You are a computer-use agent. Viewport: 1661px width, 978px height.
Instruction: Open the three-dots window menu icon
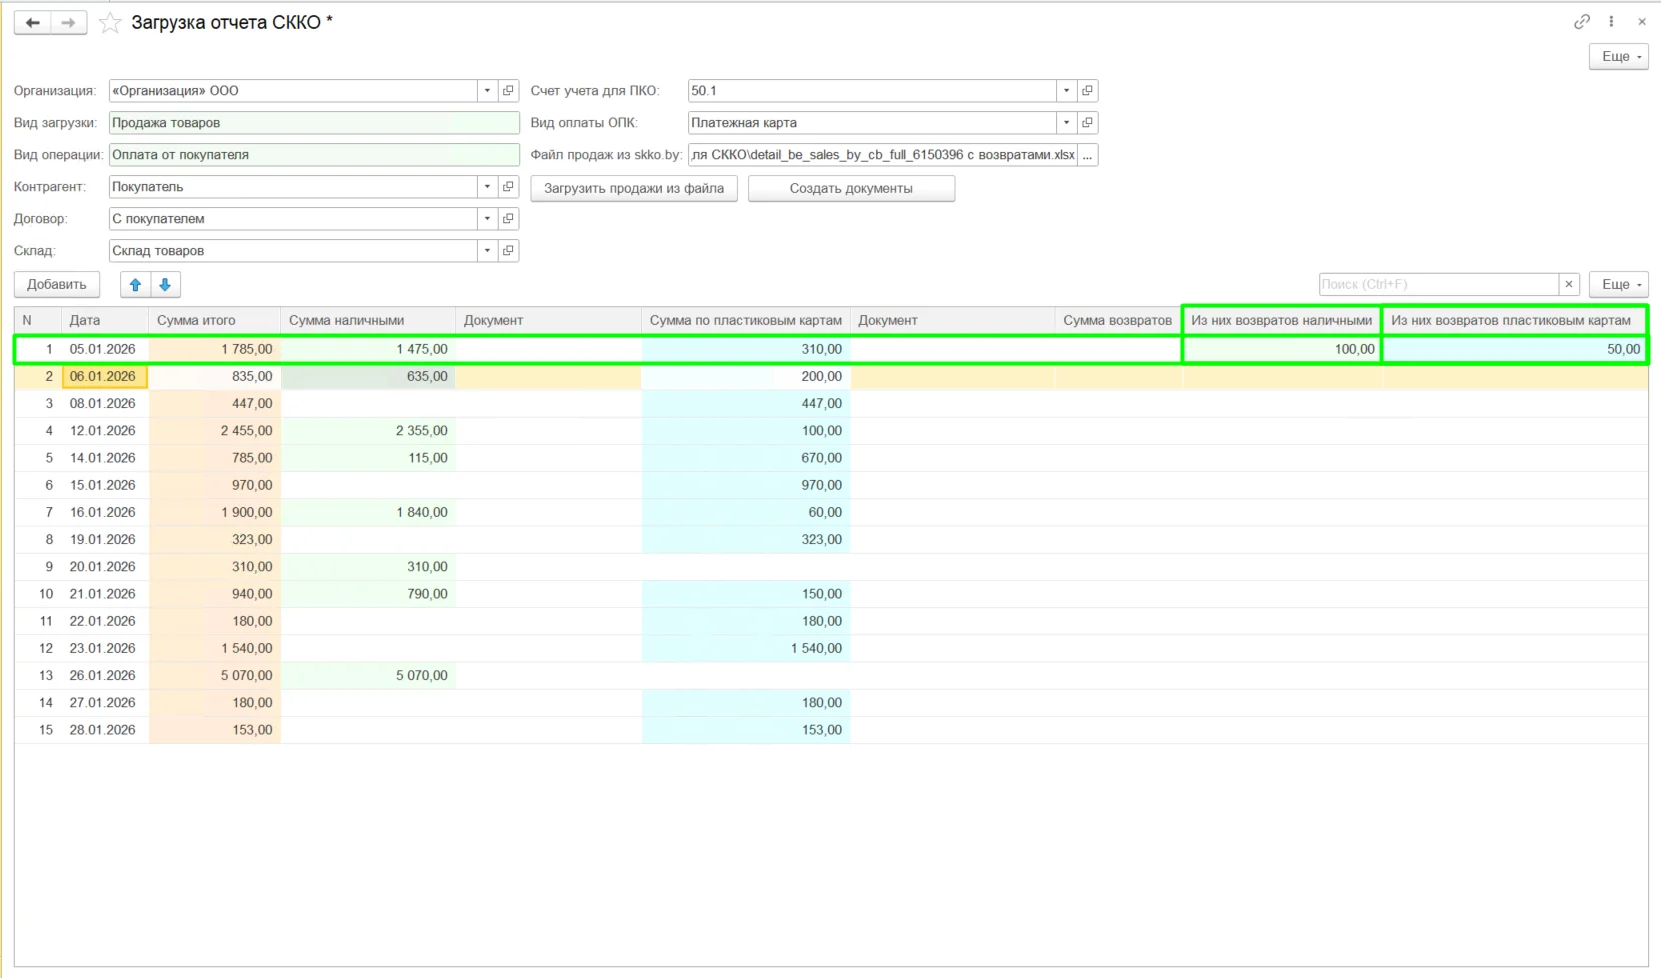coord(1611,21)
